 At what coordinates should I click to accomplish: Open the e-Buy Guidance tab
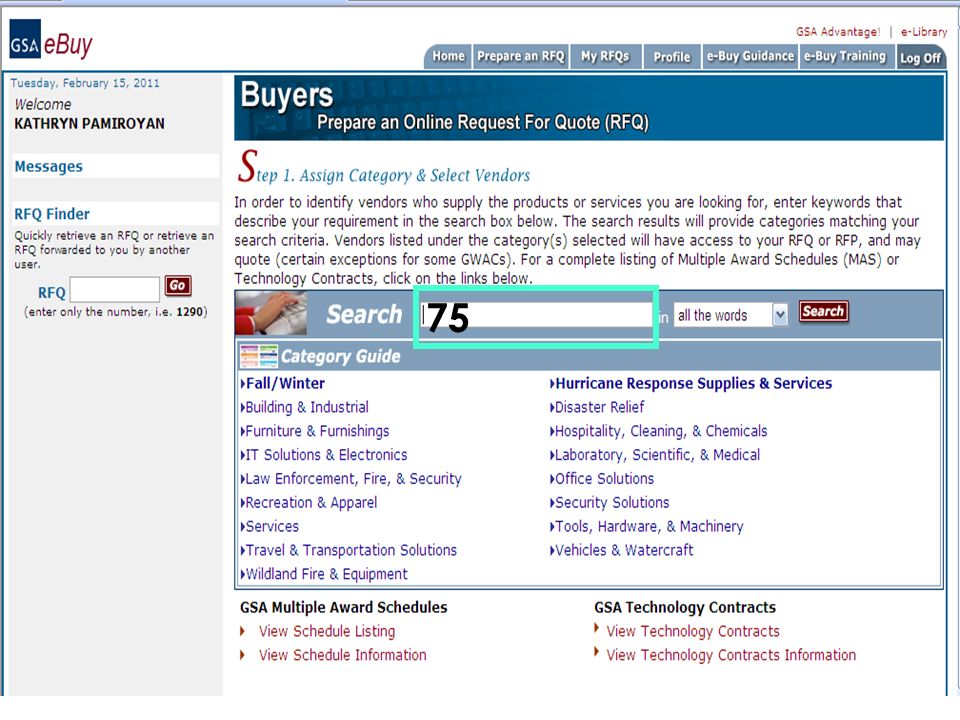coord(750,56)
